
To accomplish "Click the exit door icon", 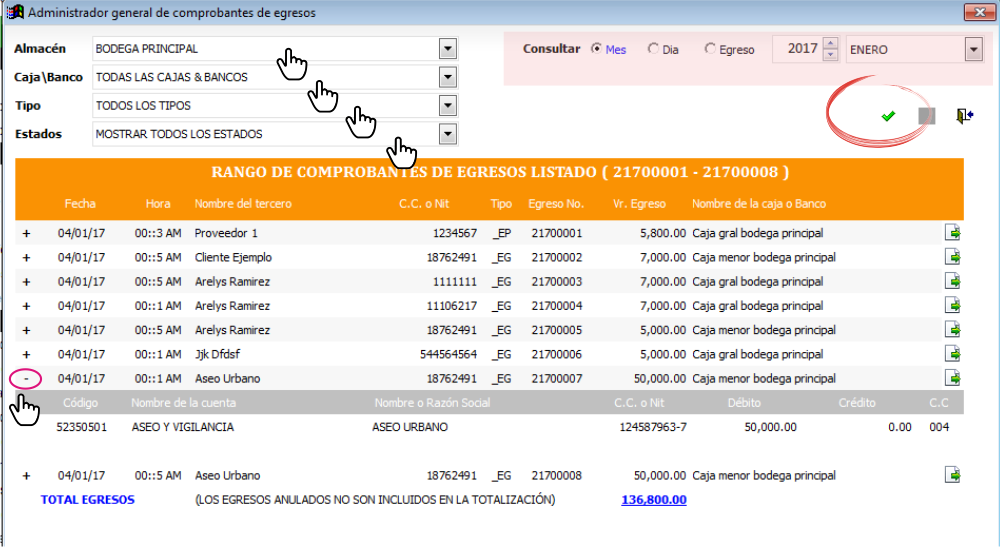I will [x=964, y=115].
